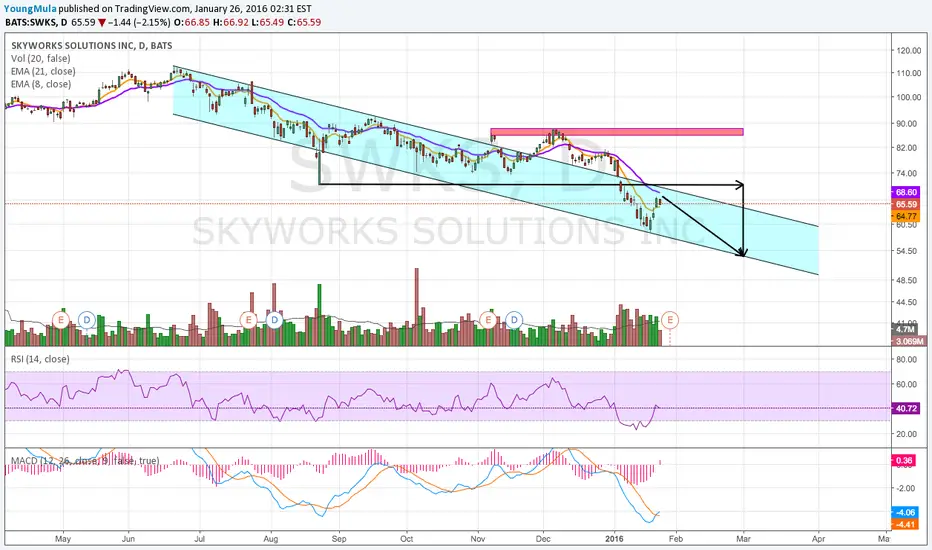
Task: Click the Feb label on time axis
Action: coord(676,539)
